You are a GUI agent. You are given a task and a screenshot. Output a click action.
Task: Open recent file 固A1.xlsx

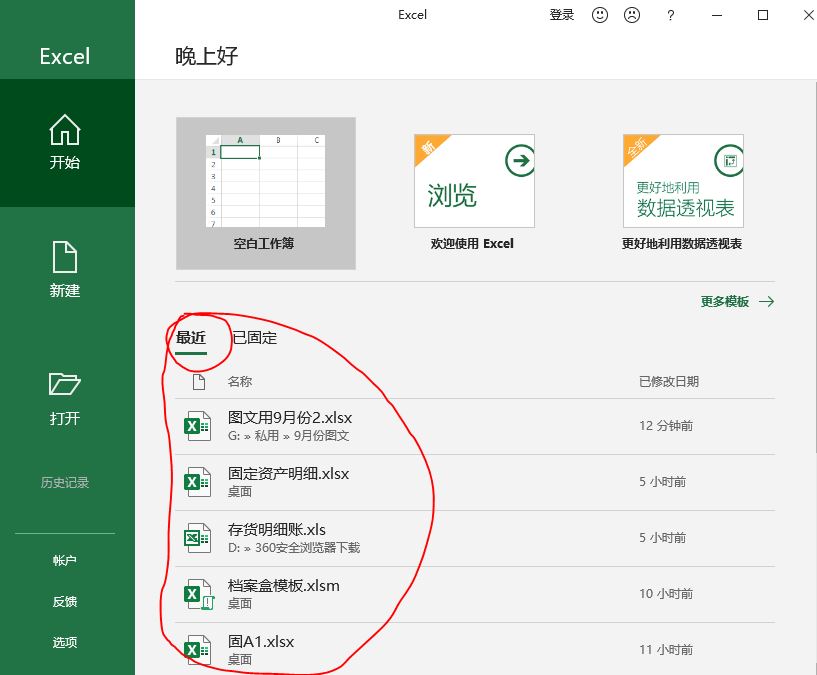pyautogui.click(x=475, y=649)
